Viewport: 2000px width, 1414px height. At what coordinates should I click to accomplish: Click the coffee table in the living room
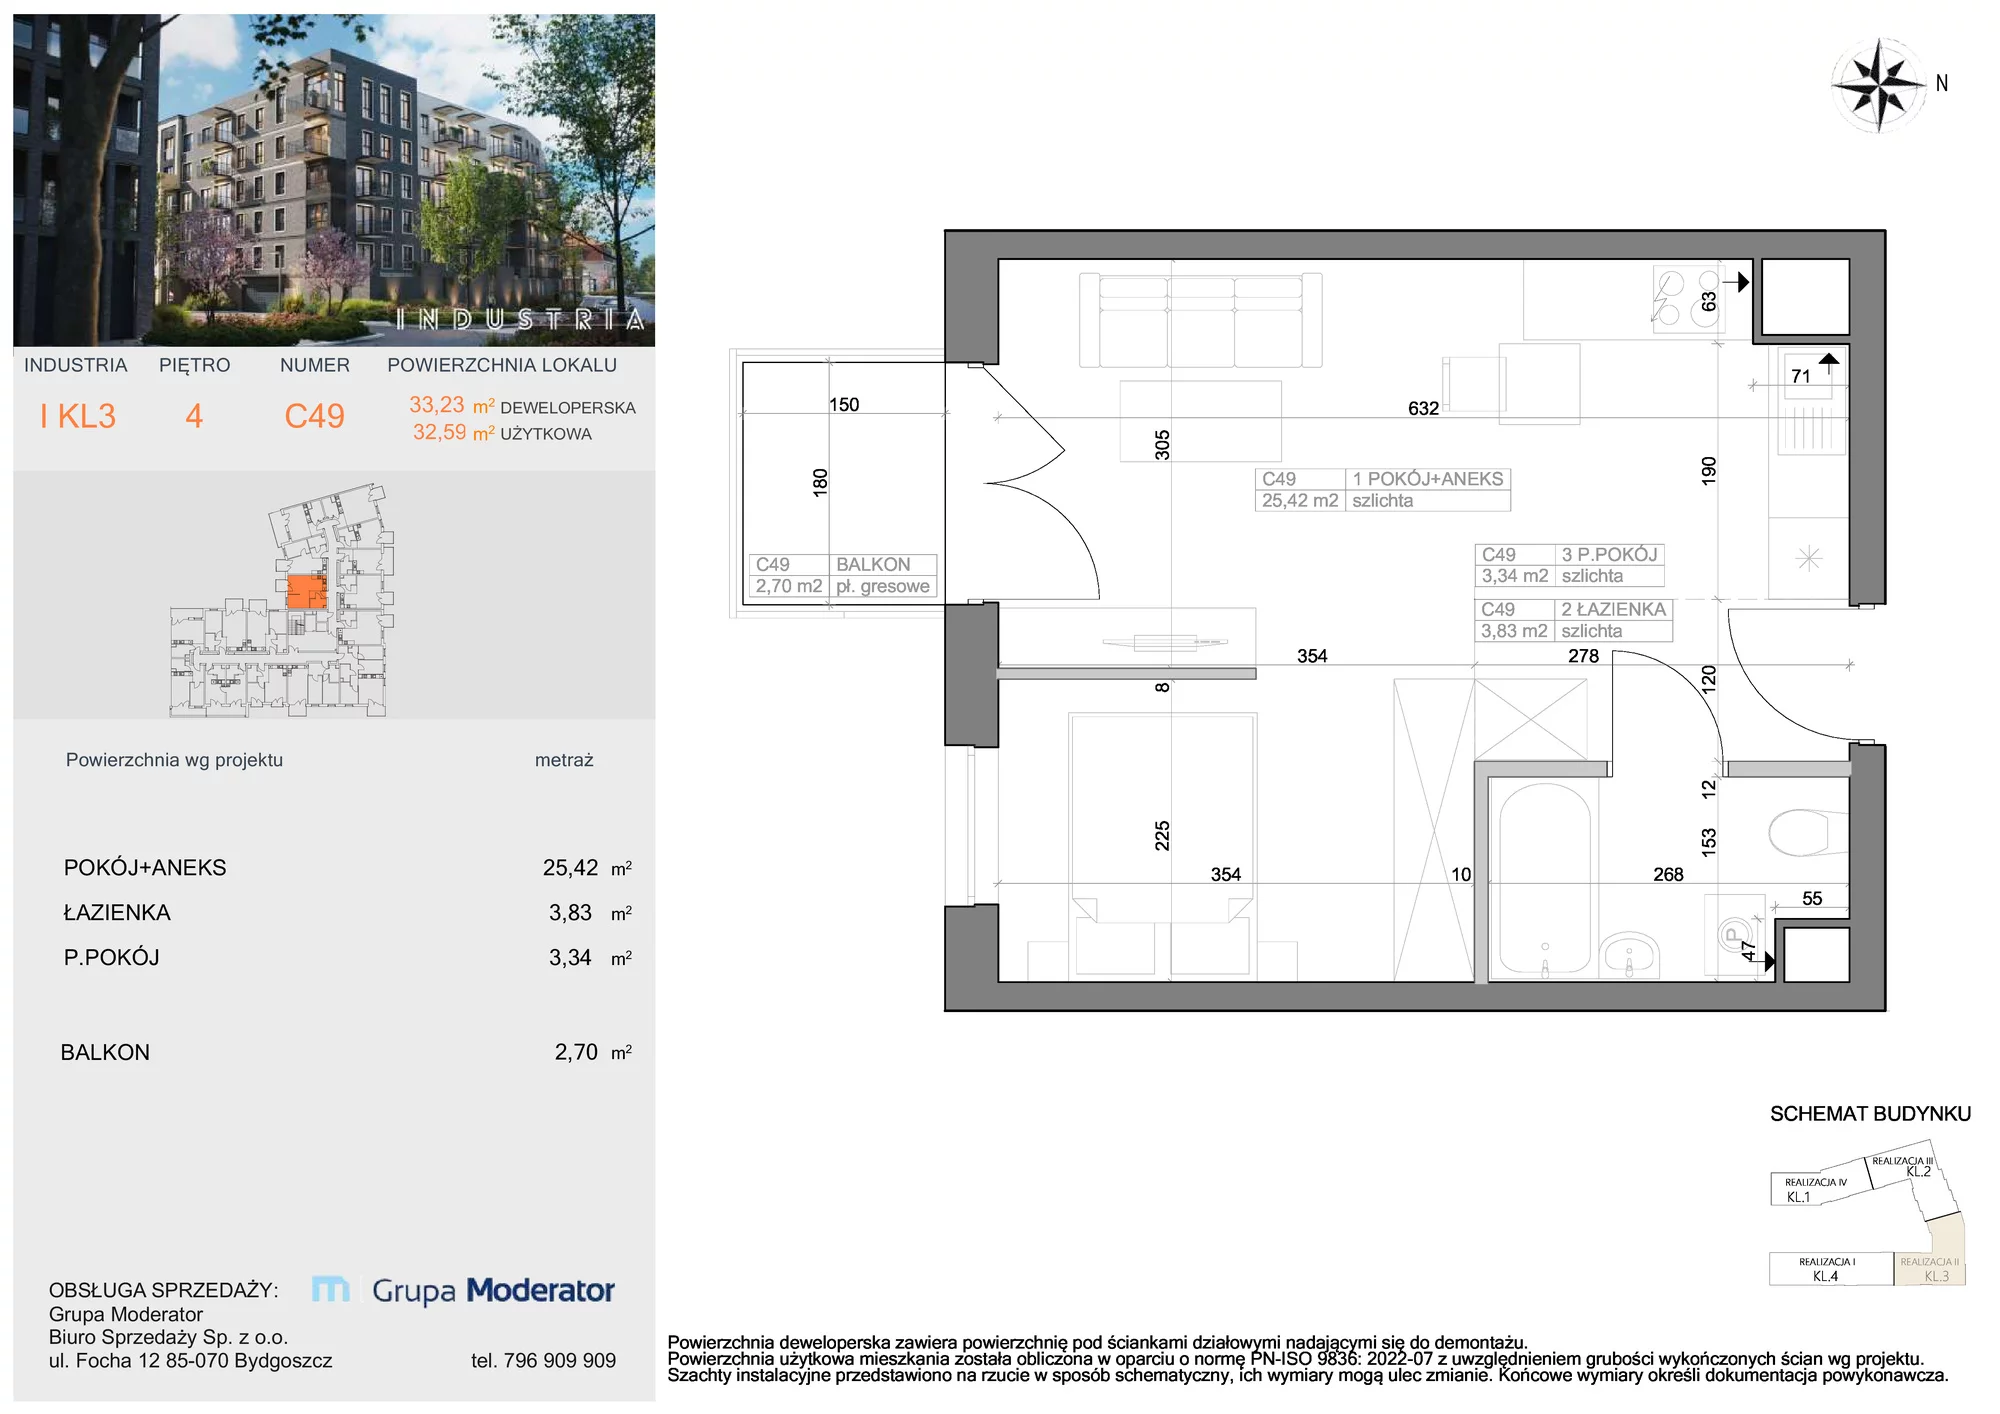[x=1200, y=421]
